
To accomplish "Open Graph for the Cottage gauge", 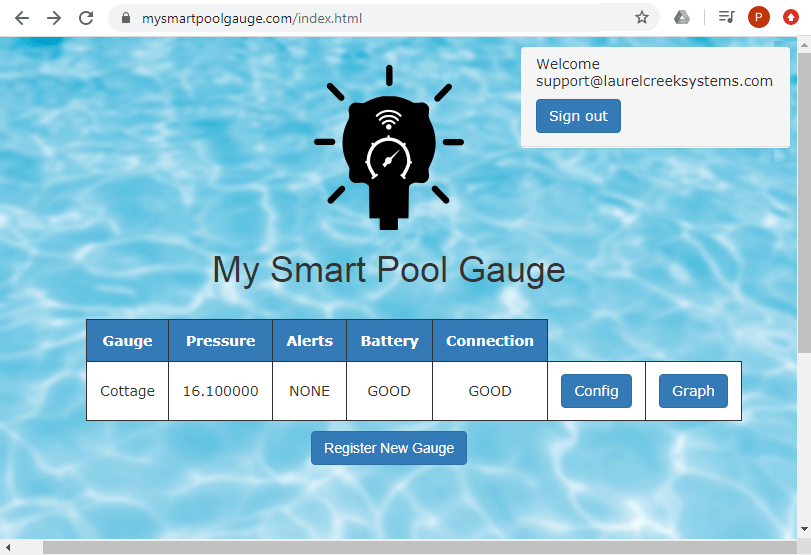I will 693,391.
